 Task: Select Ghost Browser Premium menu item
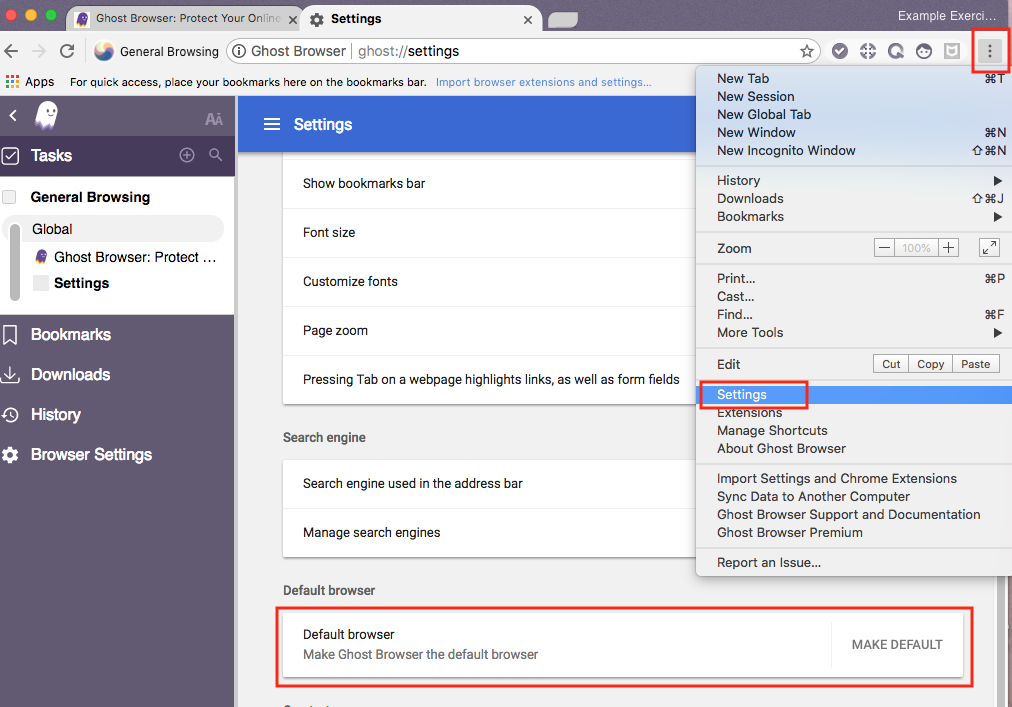click(x=854, y=533)
